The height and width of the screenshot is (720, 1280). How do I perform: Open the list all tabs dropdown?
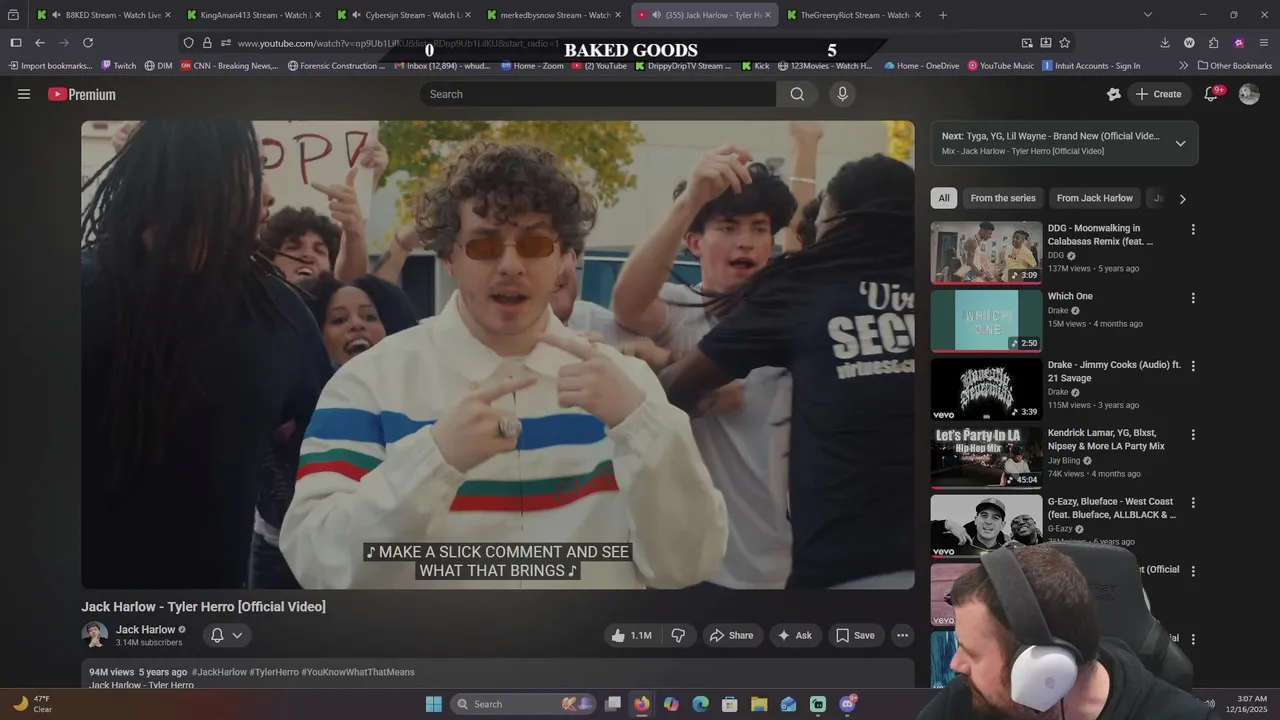point(1147,15)
